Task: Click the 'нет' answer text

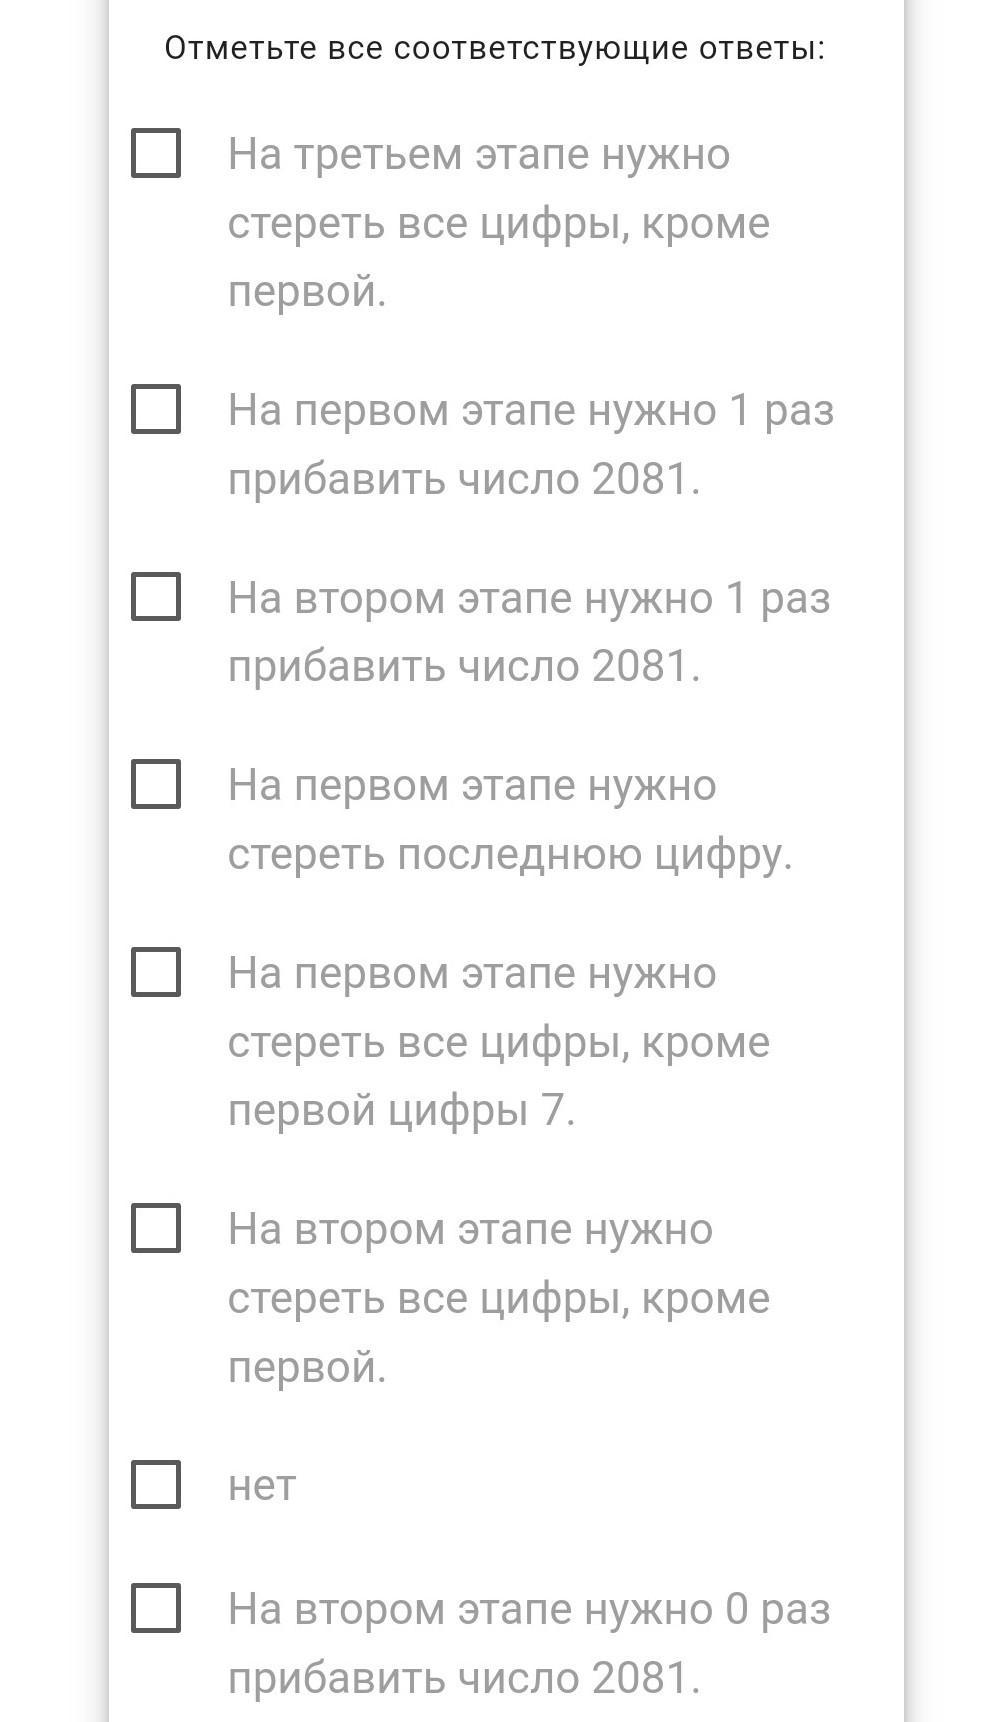Action: (x=262, y=1485)
